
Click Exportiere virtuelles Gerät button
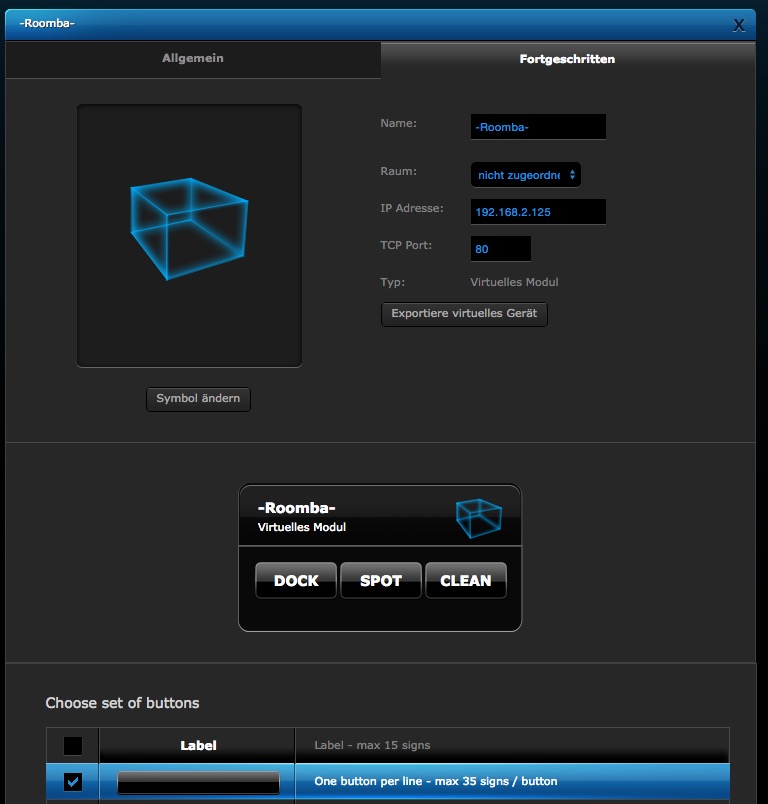[x=464, y=314]
